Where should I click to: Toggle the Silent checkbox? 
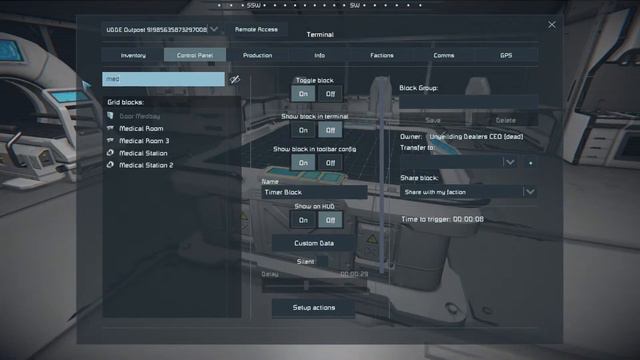click(322, 262)
